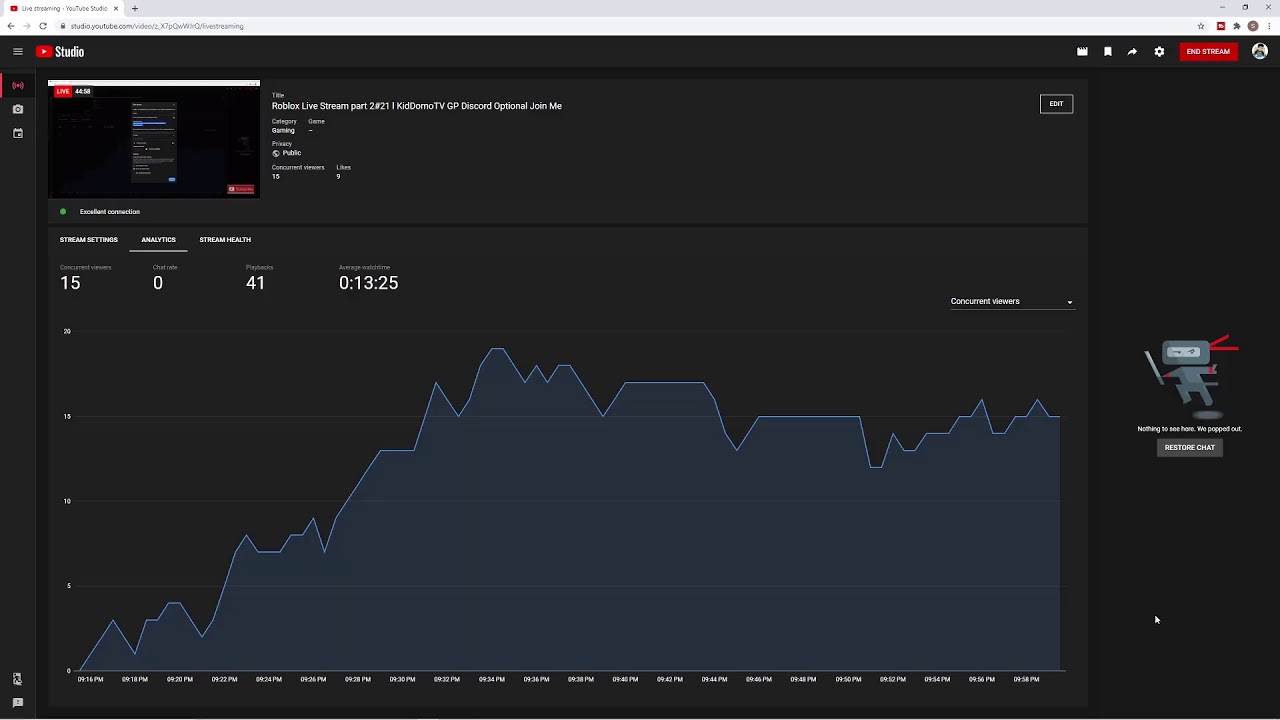Screen dimensions: 1280x720
Task: Expand the Concurrent viewers metric dropdown
Action: point(1011,302)
